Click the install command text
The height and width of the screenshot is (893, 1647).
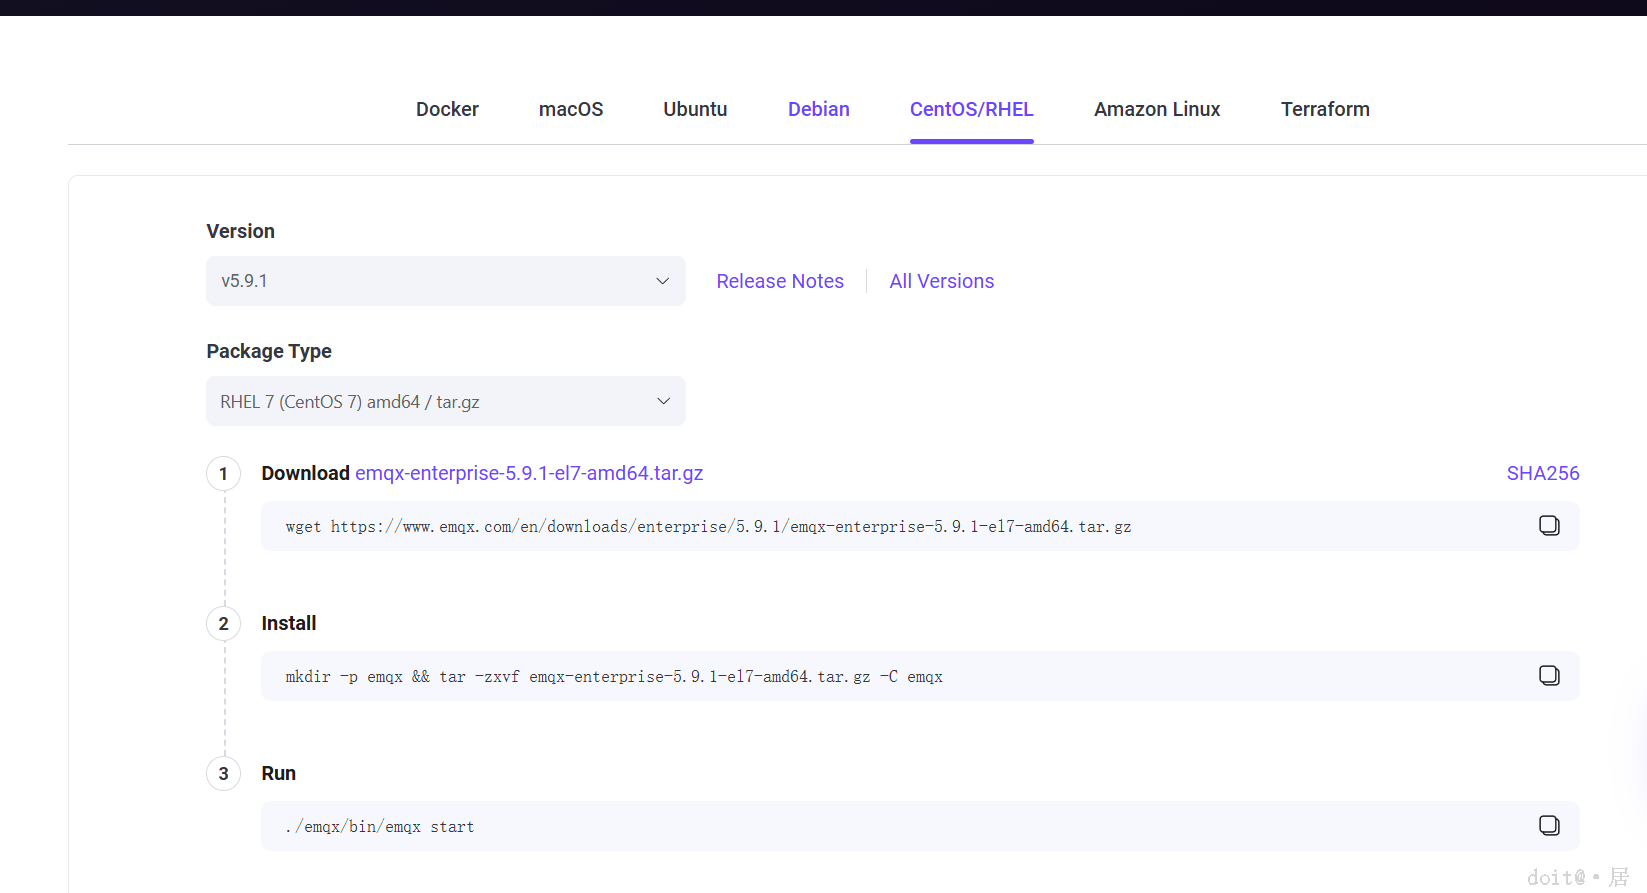click(x=614, y=677)
